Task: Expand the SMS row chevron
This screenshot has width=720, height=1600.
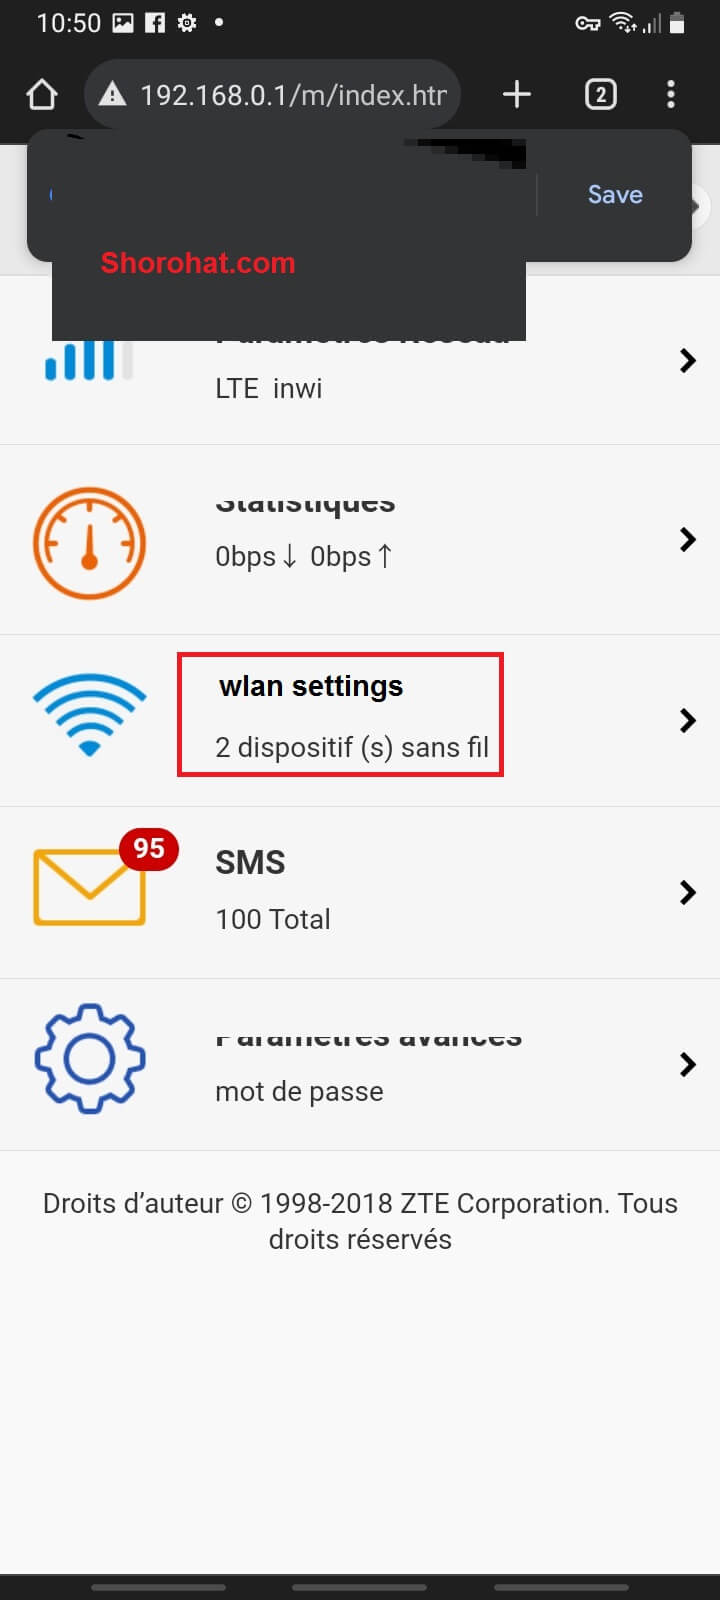Action: coord(687,892)
